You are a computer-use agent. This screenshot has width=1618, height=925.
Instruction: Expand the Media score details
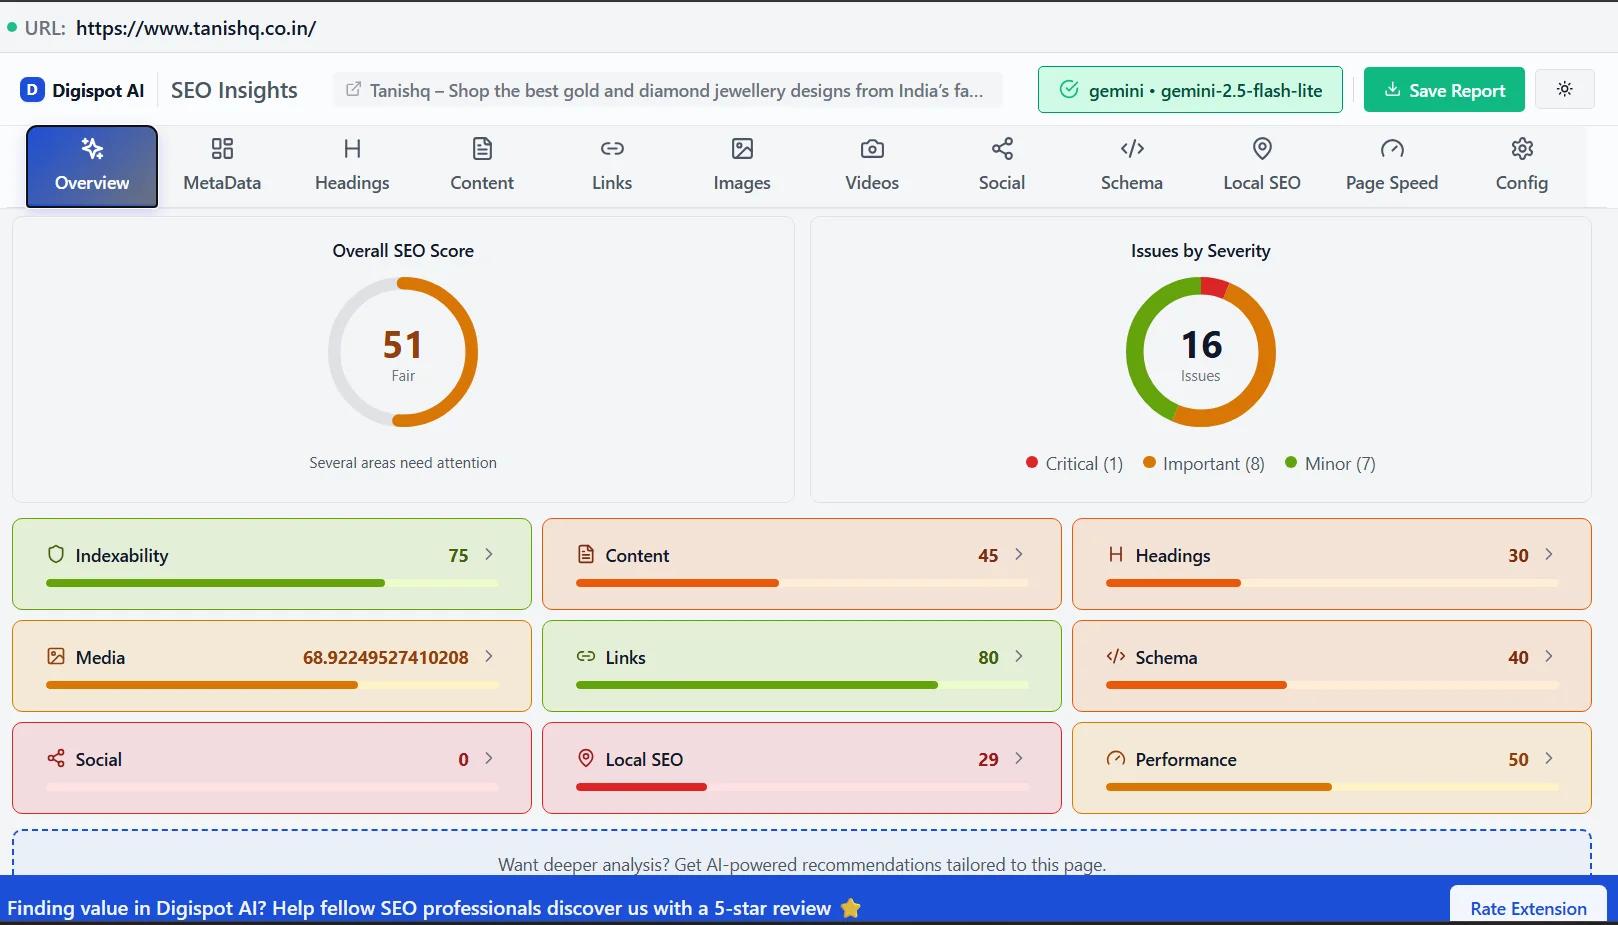(x=489, y=657)
